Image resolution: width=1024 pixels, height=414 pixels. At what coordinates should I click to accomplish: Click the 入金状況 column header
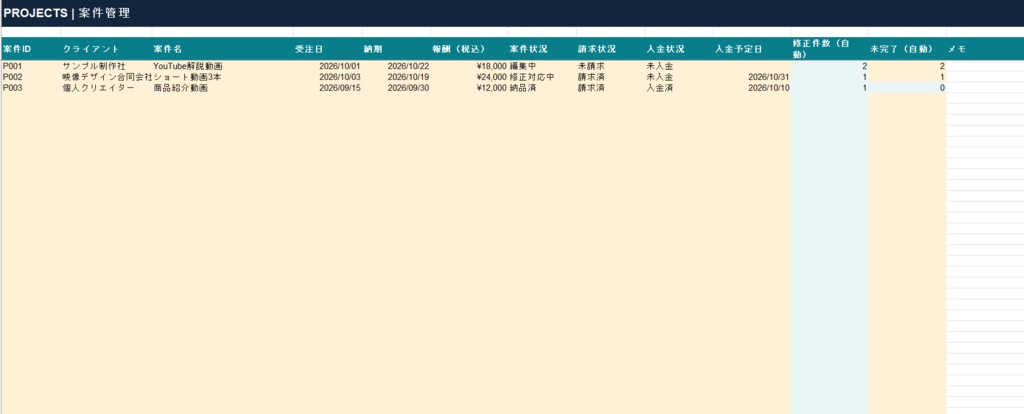tap(679, 49)
